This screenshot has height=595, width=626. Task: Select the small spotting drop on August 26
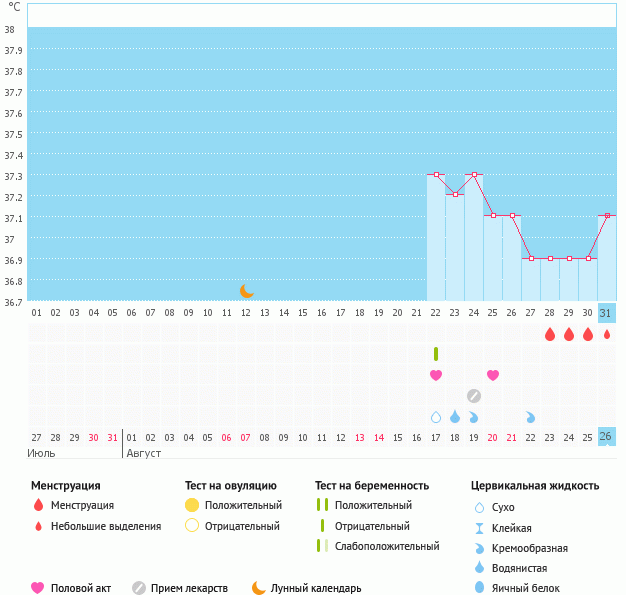pyautogui.click(x=606, y=335)
